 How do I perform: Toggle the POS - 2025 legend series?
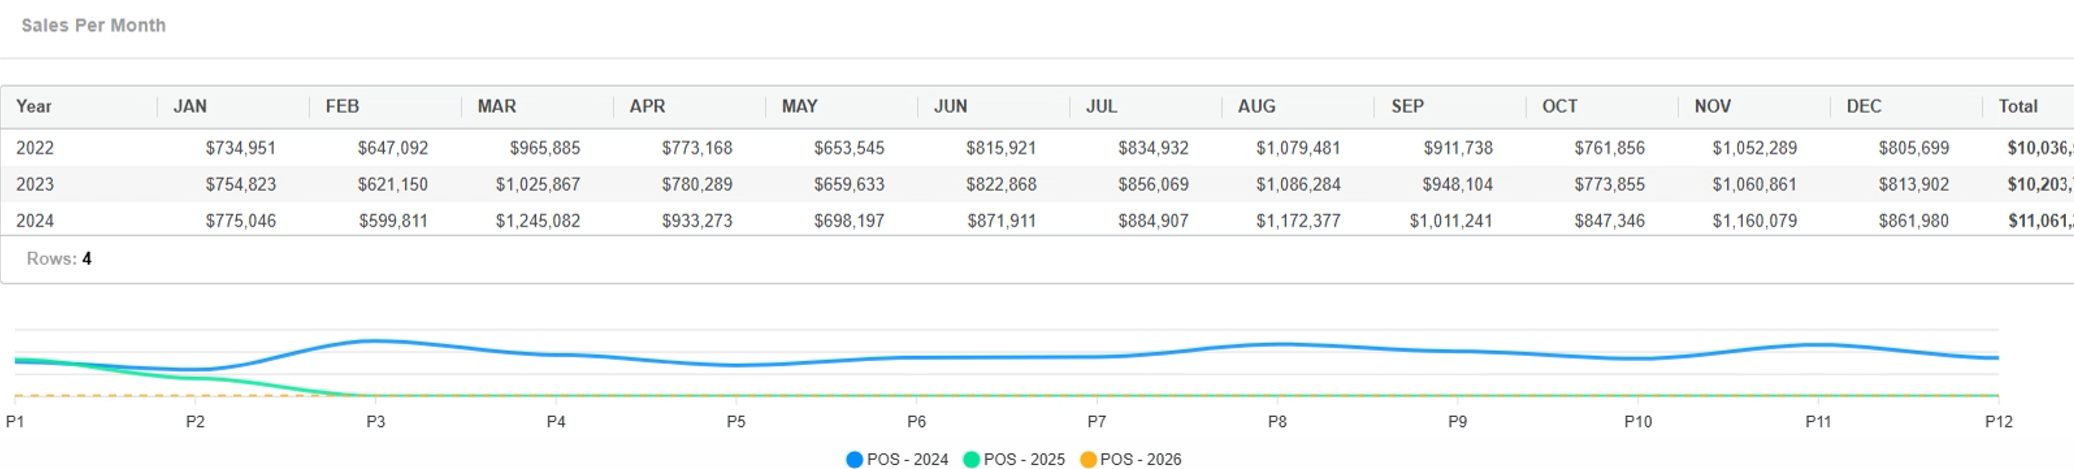(x=1013, y=459)
